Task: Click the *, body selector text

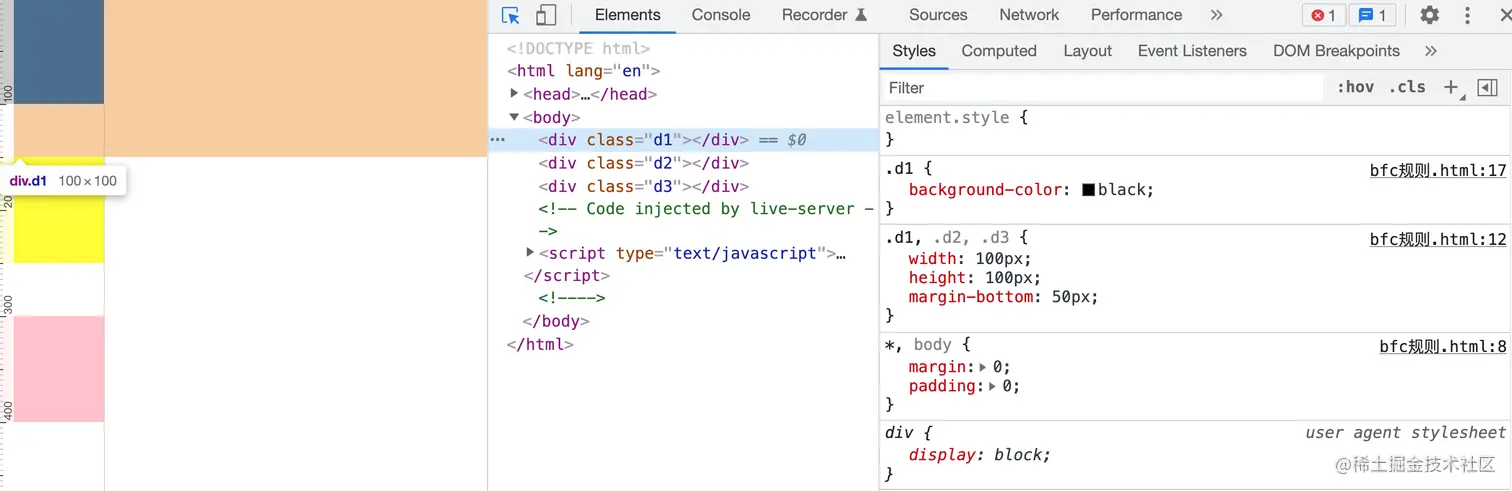Action: click(x=917, y=345)
